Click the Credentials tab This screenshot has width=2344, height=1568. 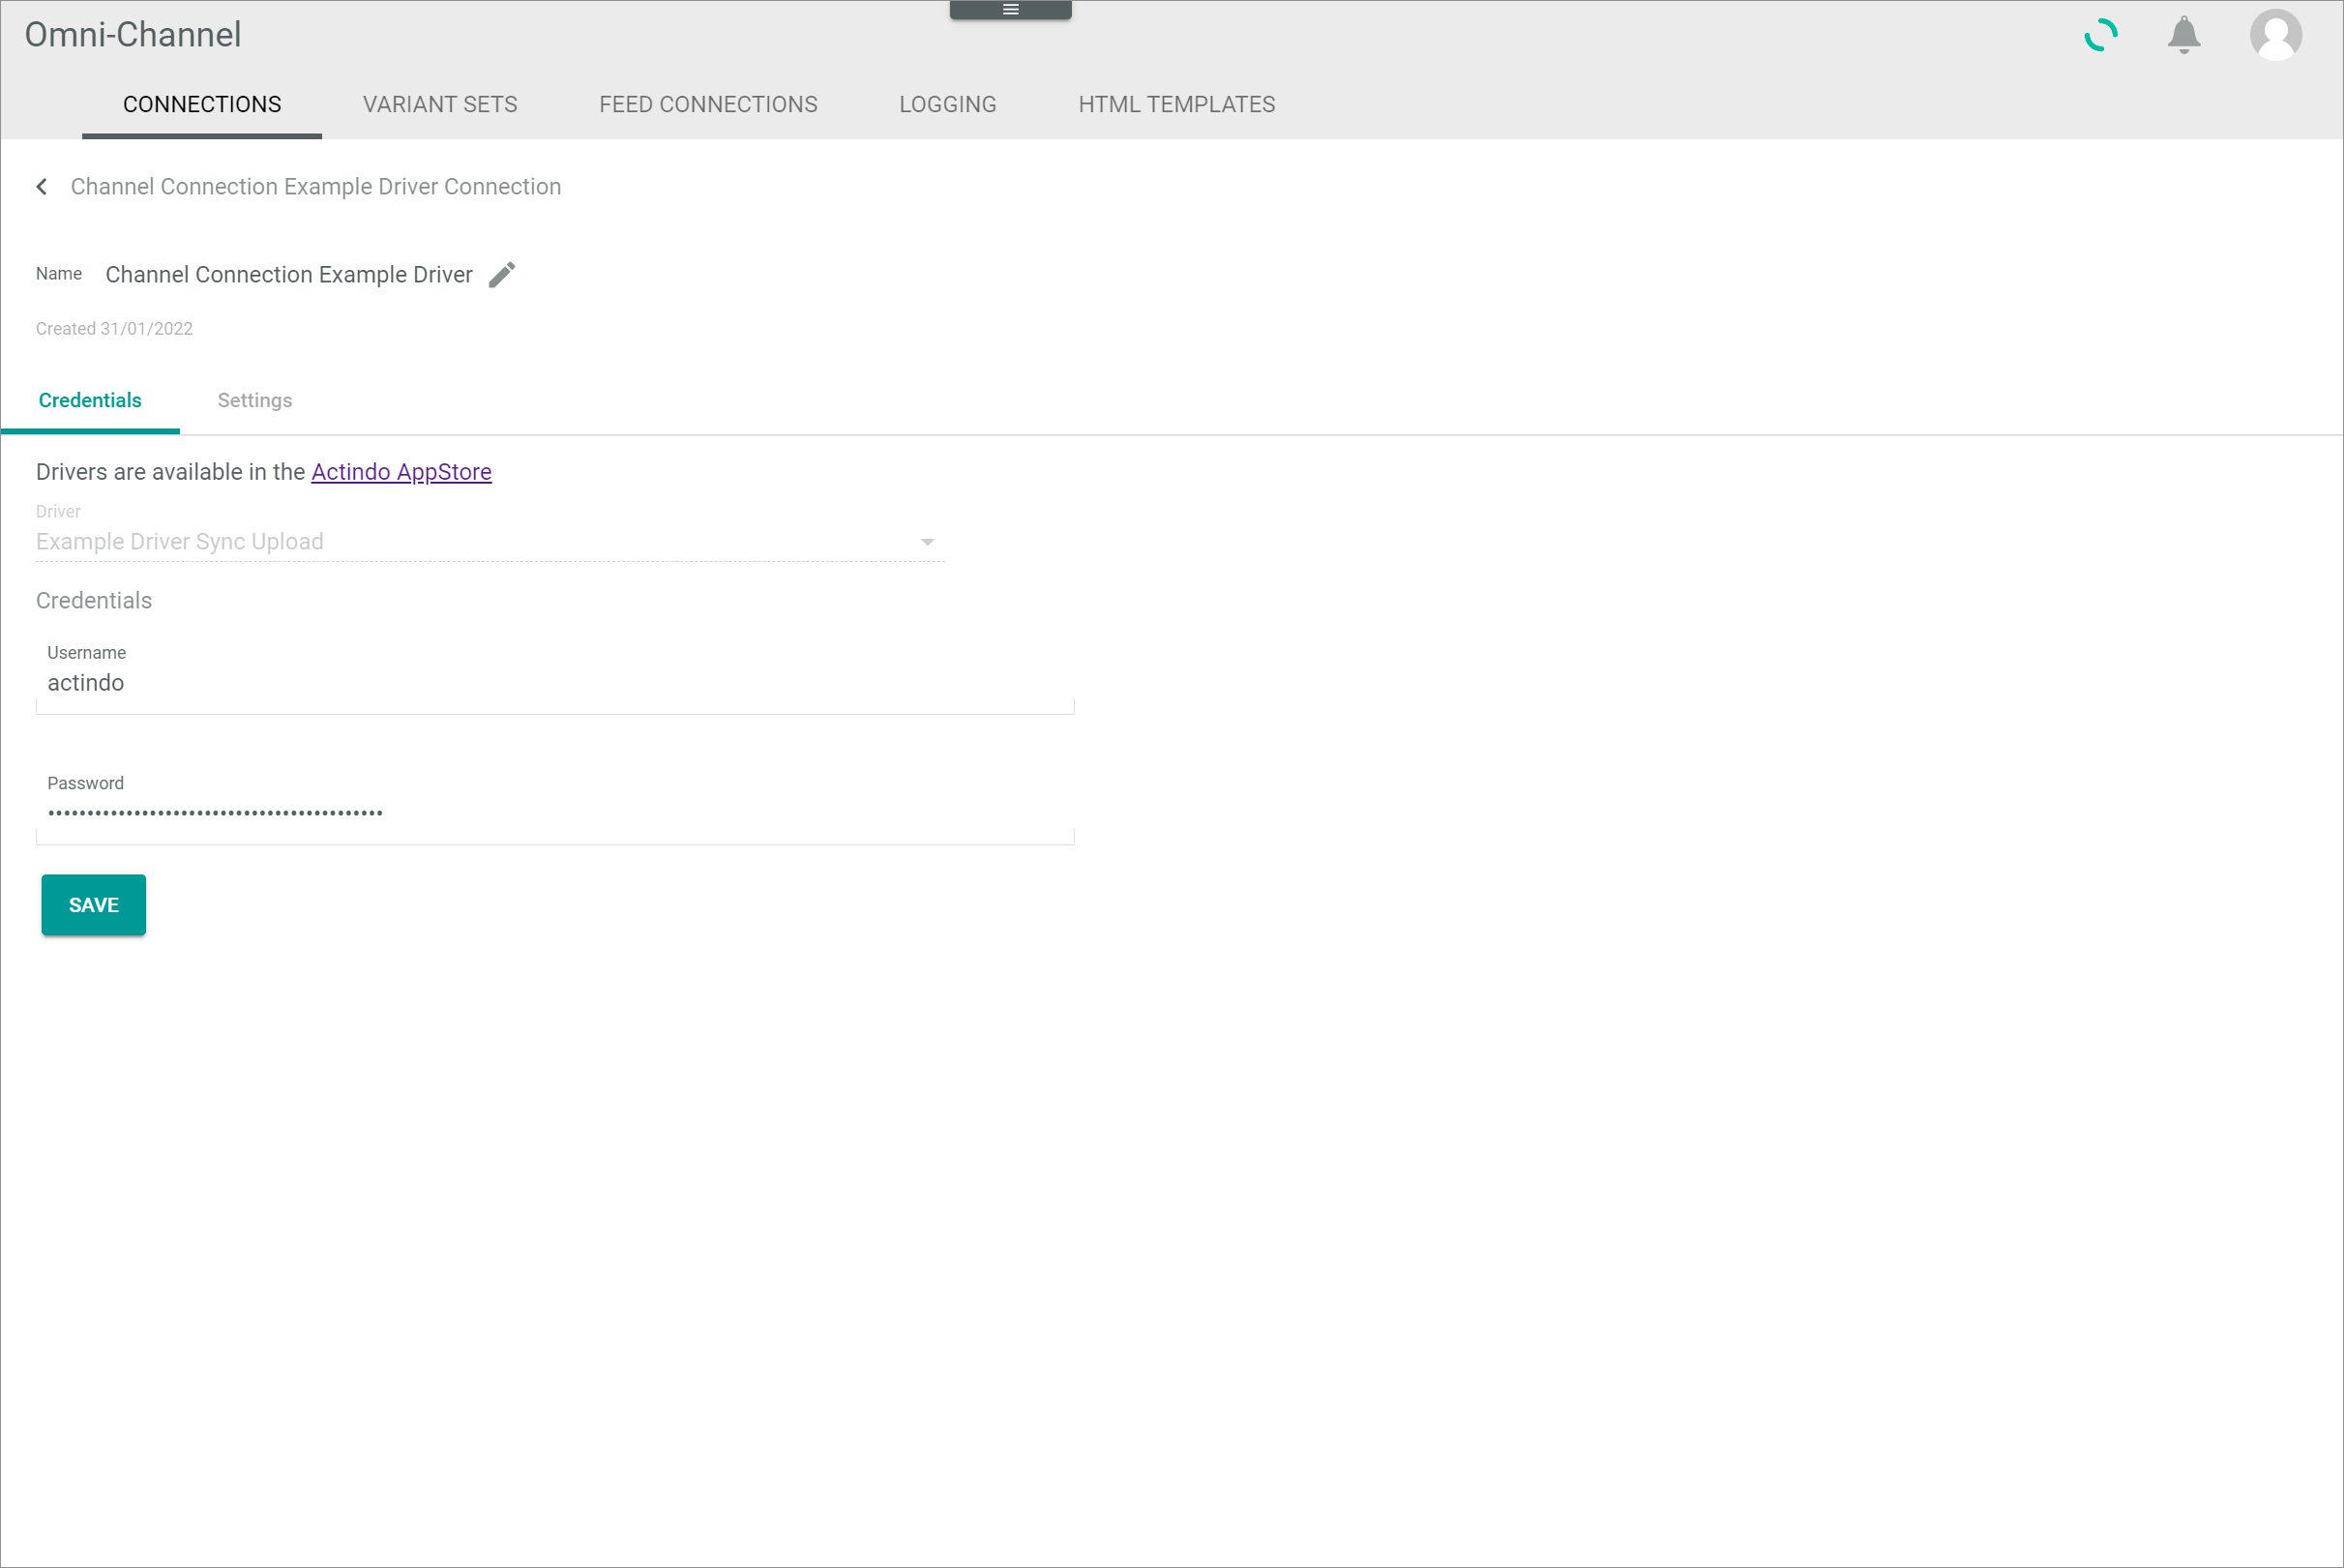tap(89, 399)
